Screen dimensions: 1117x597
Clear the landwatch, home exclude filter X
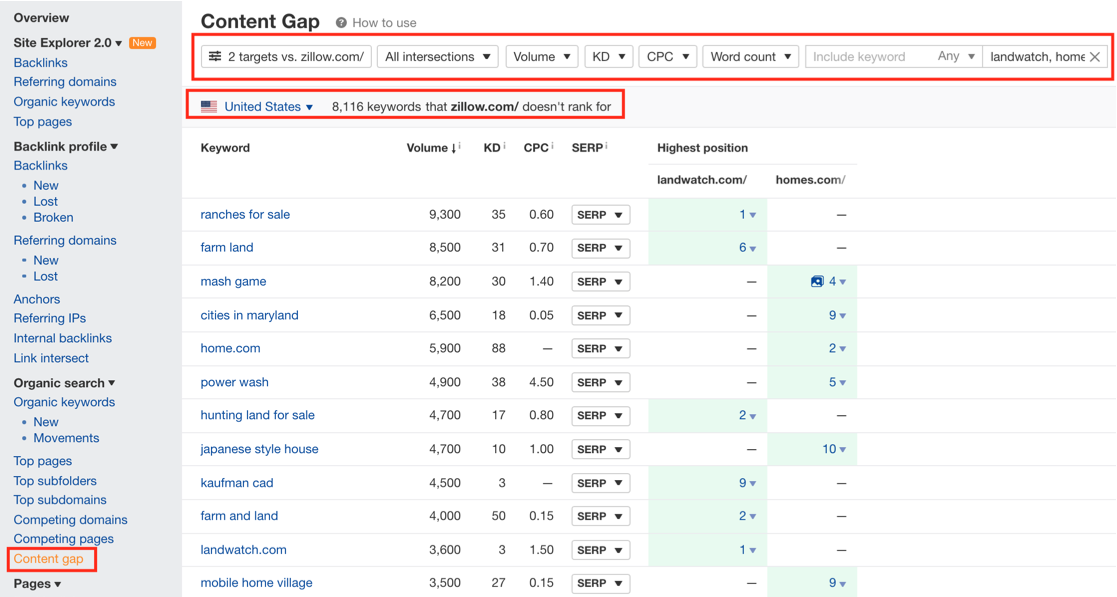1095,56
